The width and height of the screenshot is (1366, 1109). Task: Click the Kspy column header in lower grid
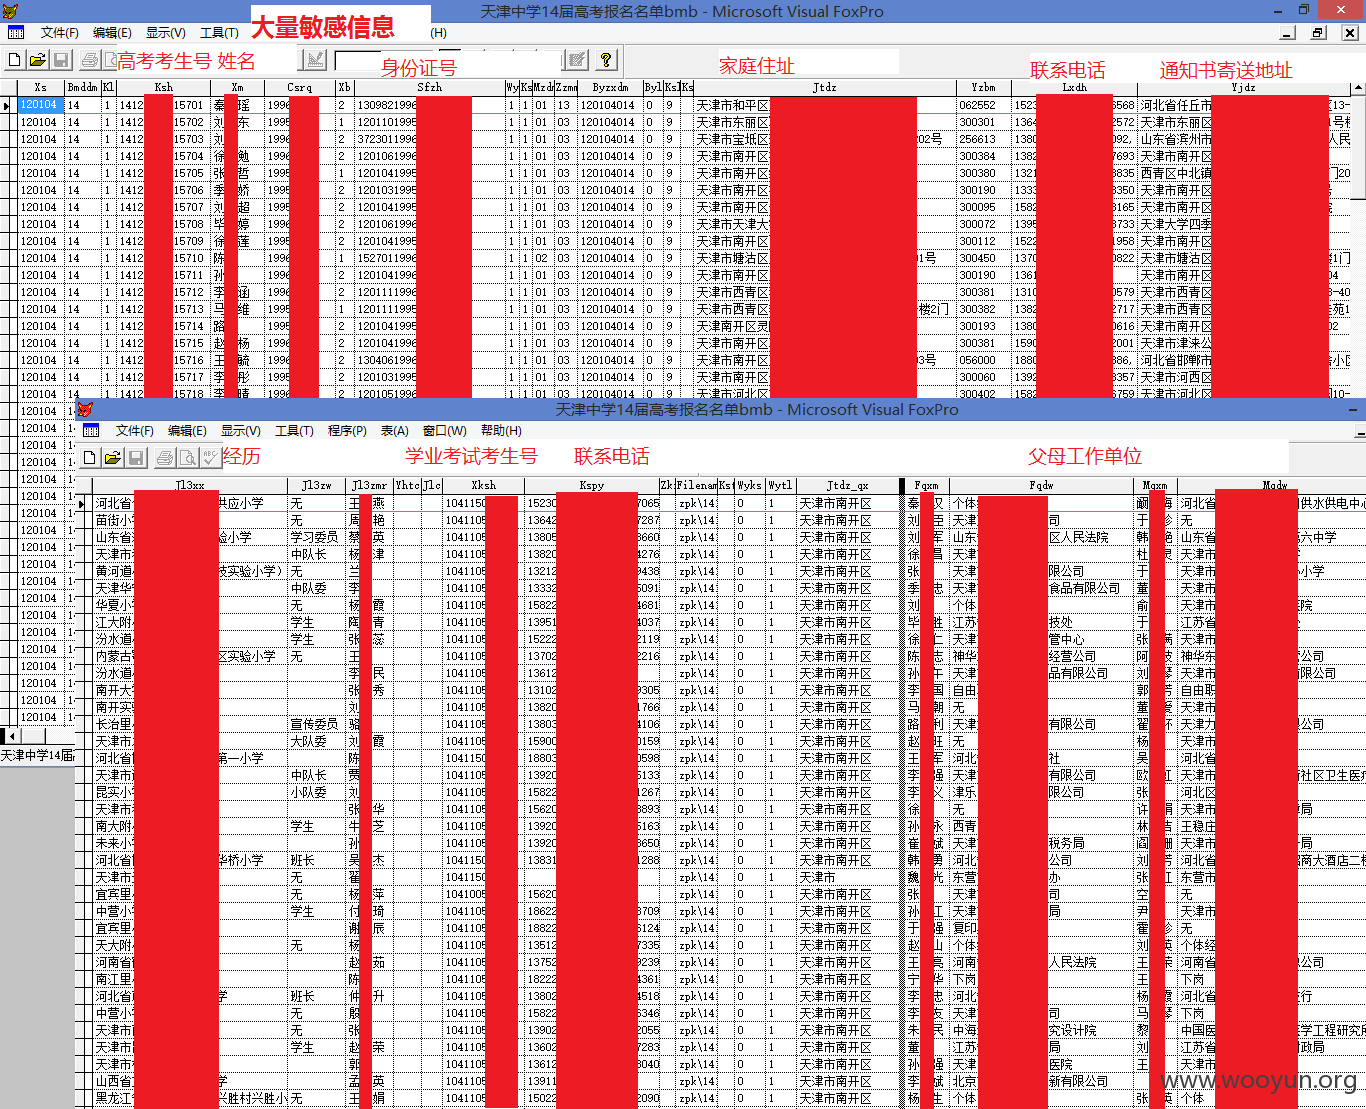[x=592, y=486]
